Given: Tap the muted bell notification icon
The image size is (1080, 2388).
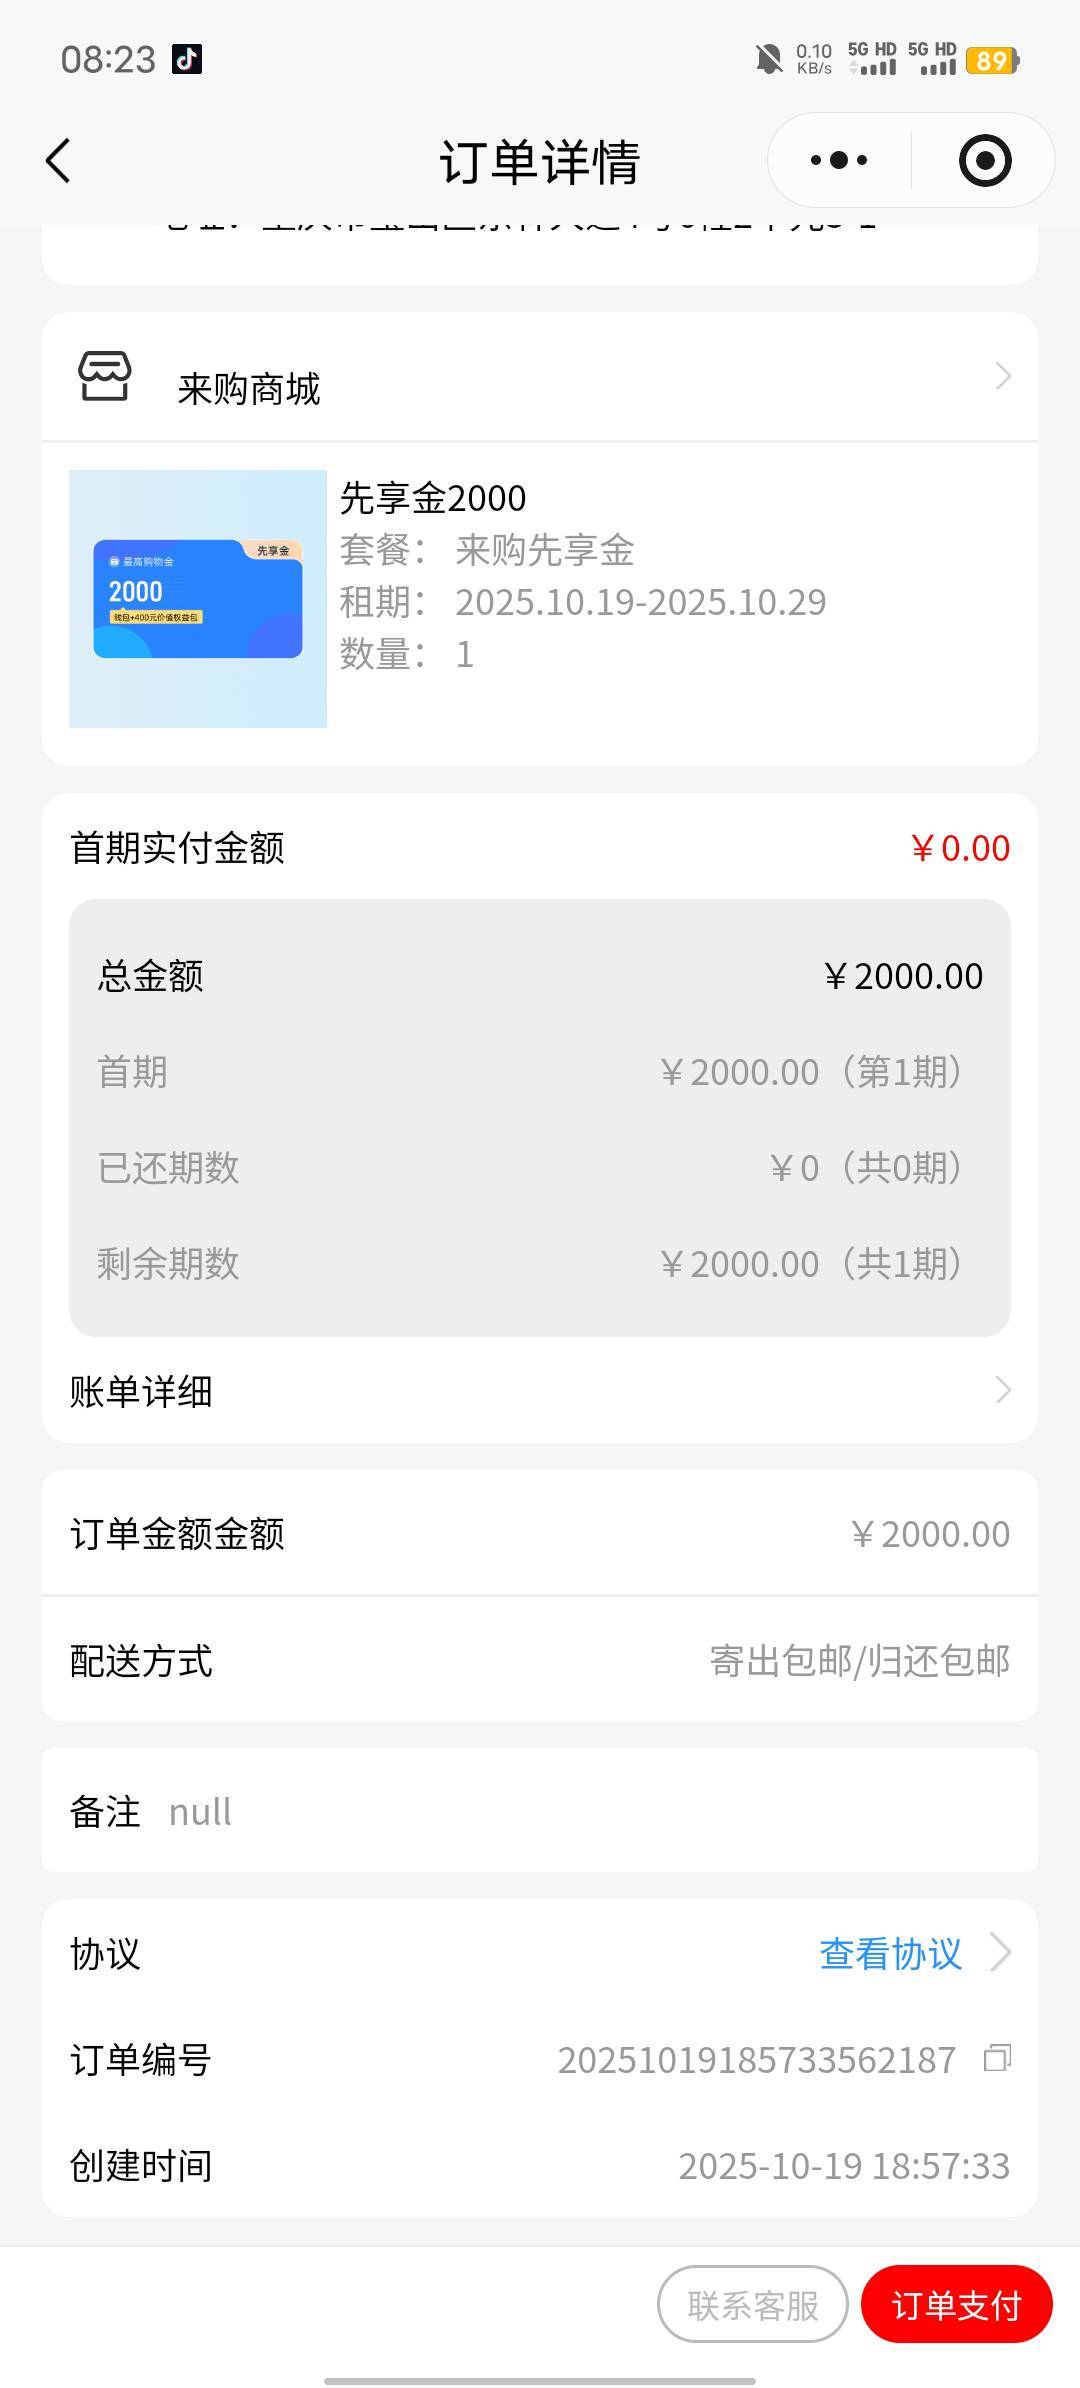Looking at the screenshot, I should 769,60.
